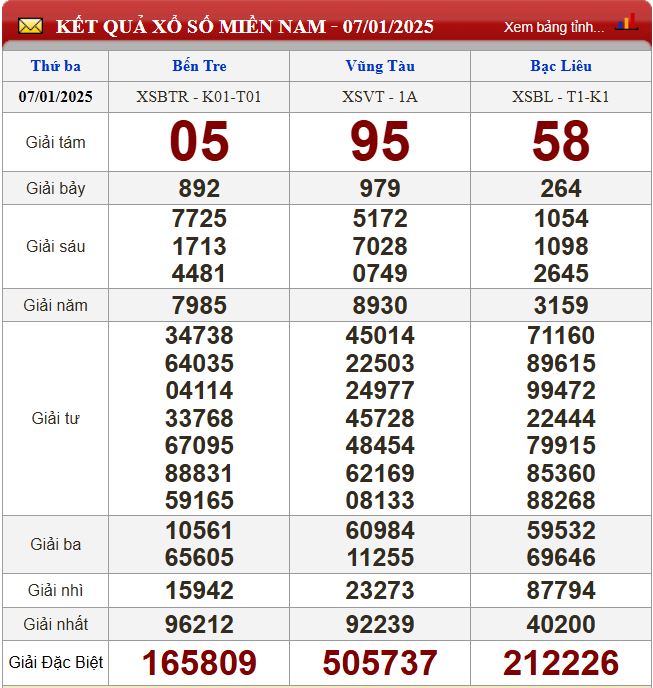The height and width of the screenshot is (688, 653).
Task: Select Bến Tre special prize 165809
Action: 199,663
